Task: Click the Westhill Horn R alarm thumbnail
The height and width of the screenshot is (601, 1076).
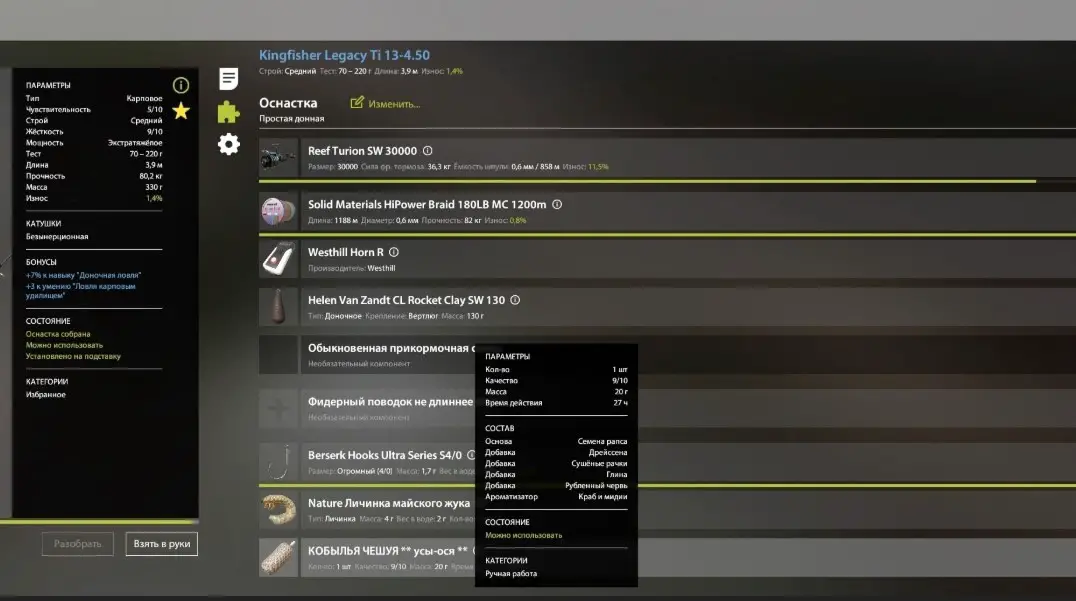Action: tap(278, 259)
